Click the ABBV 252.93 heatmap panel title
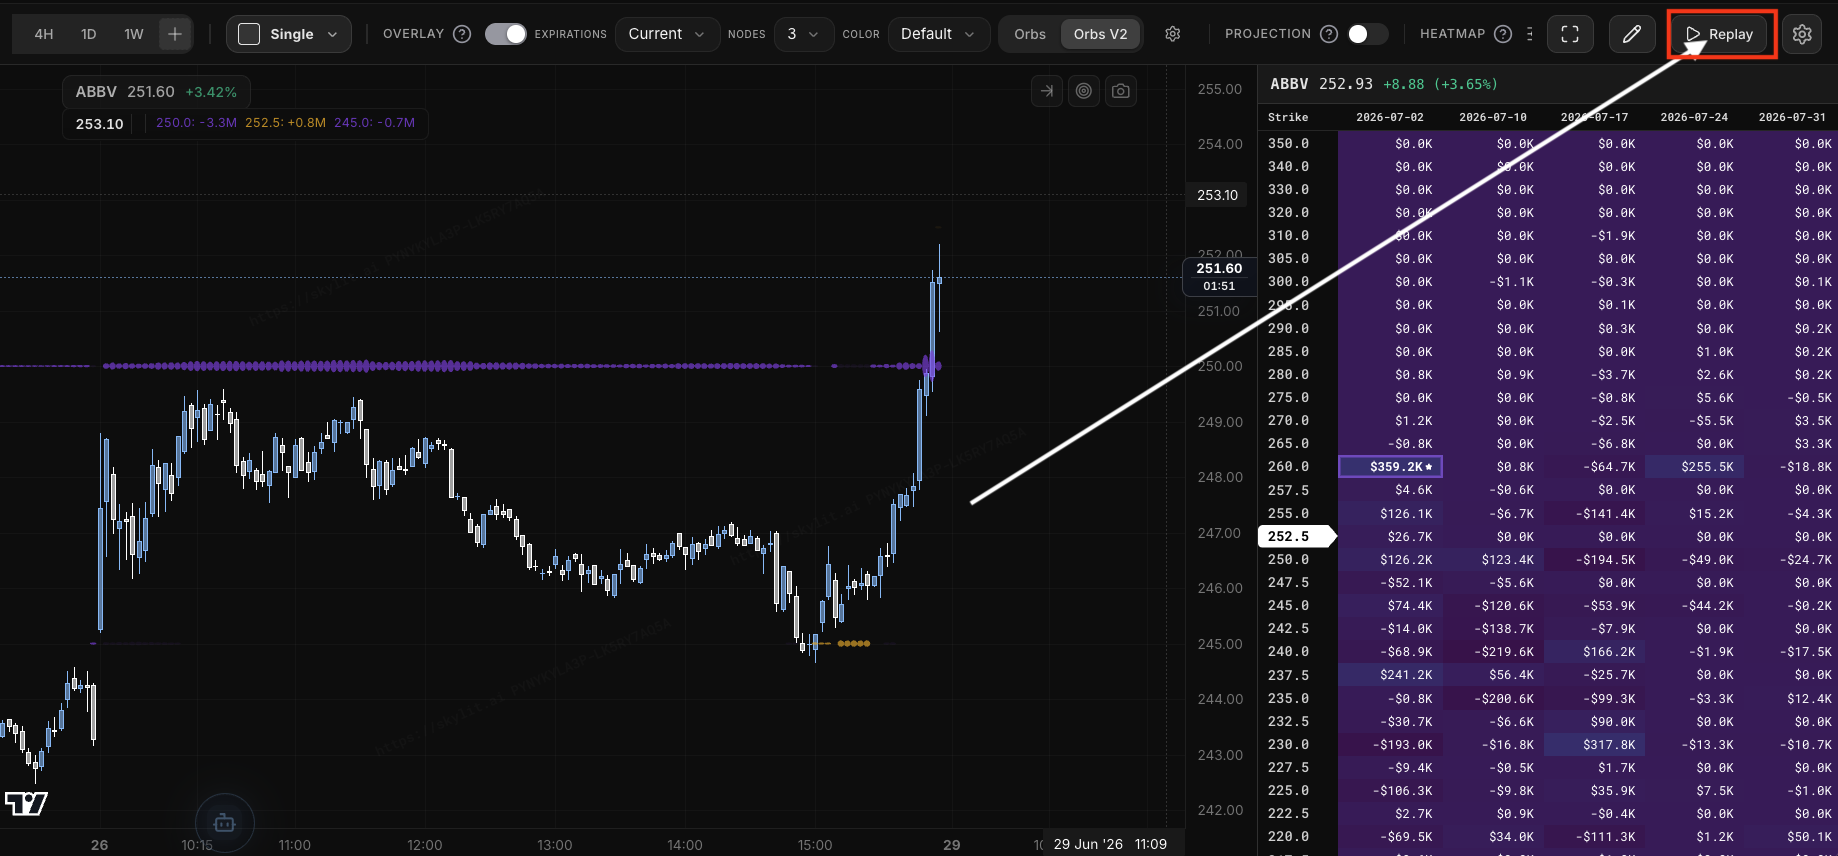Viewport: 1838px width, 856px height. point(1383,84)
